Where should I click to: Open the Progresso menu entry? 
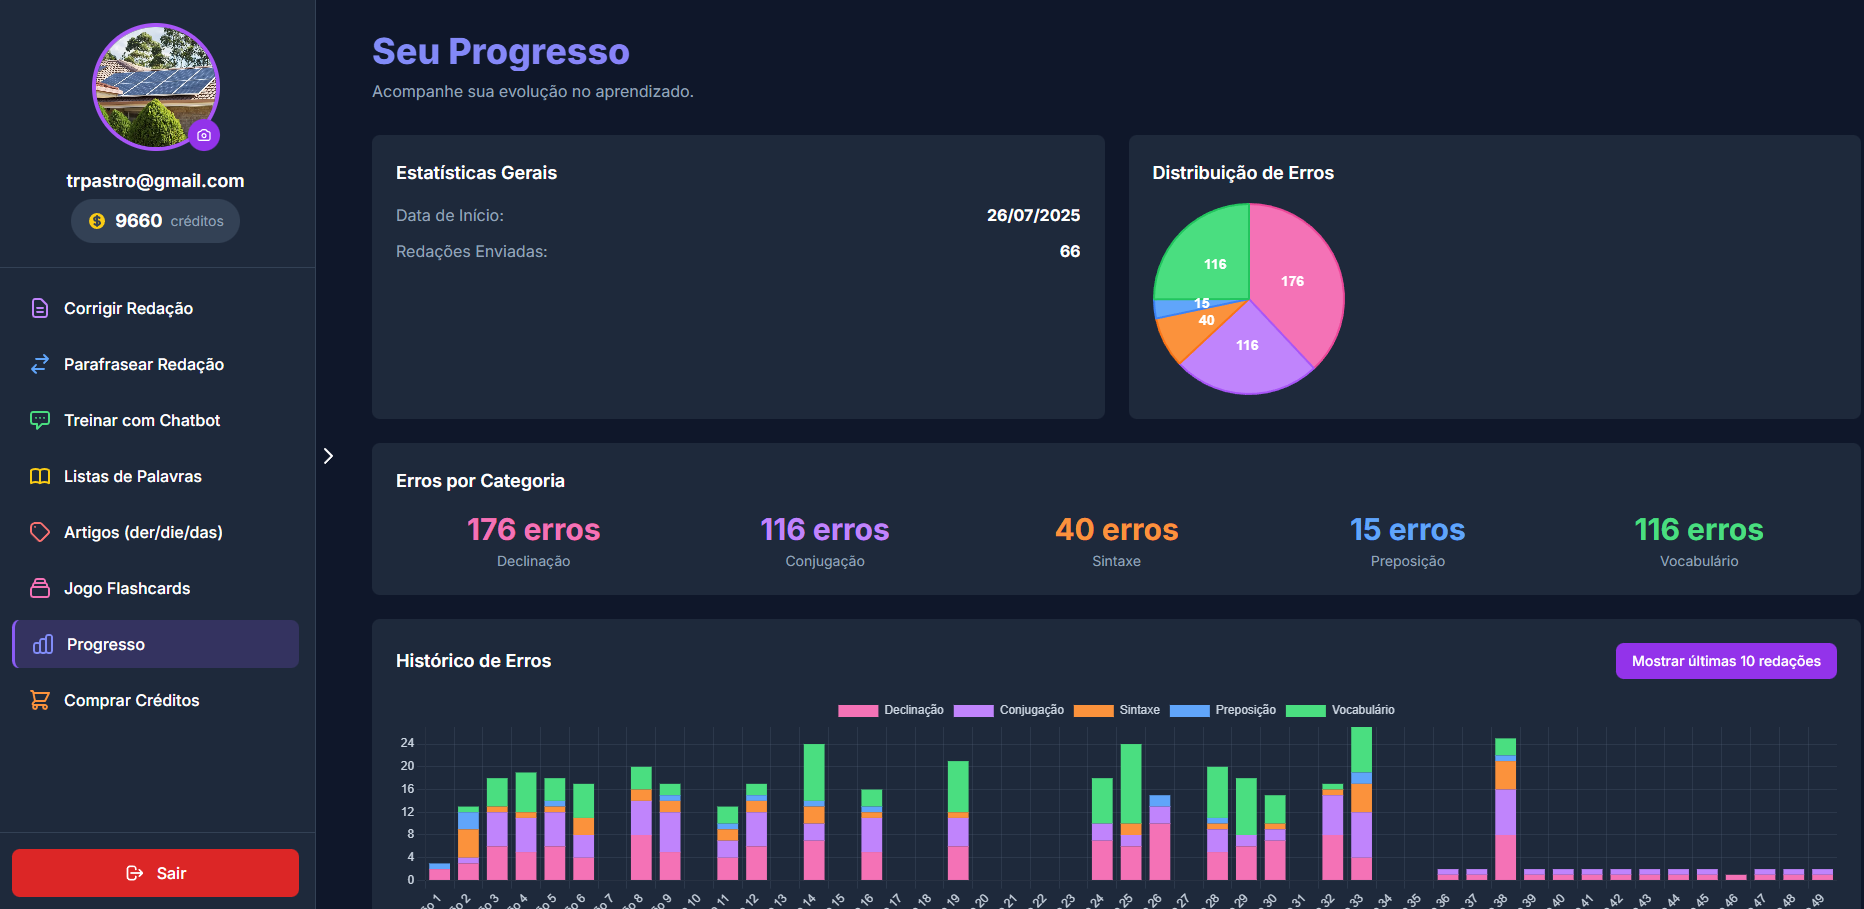110,644
